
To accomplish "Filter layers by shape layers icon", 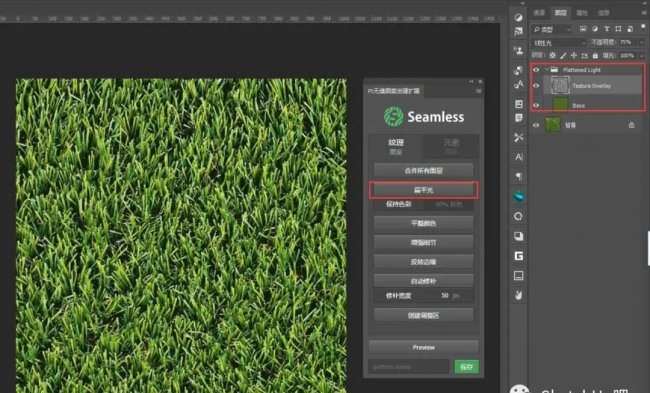I will coord(618,29).
